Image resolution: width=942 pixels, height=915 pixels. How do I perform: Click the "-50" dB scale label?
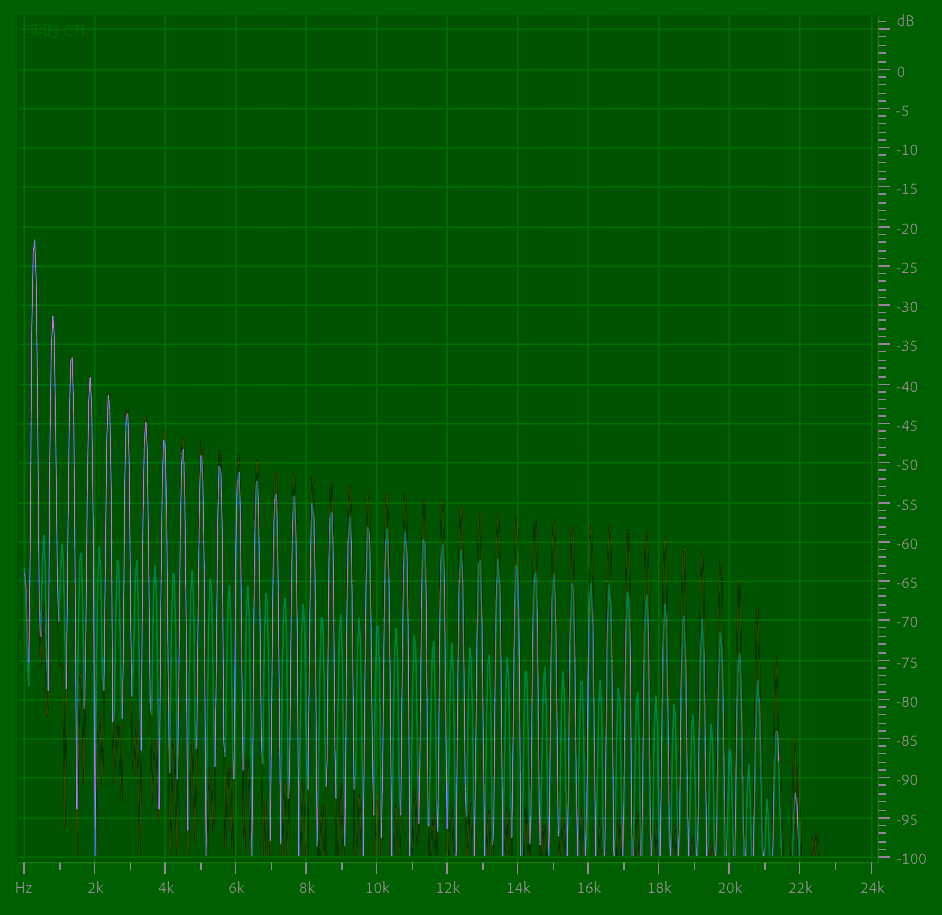907,466
